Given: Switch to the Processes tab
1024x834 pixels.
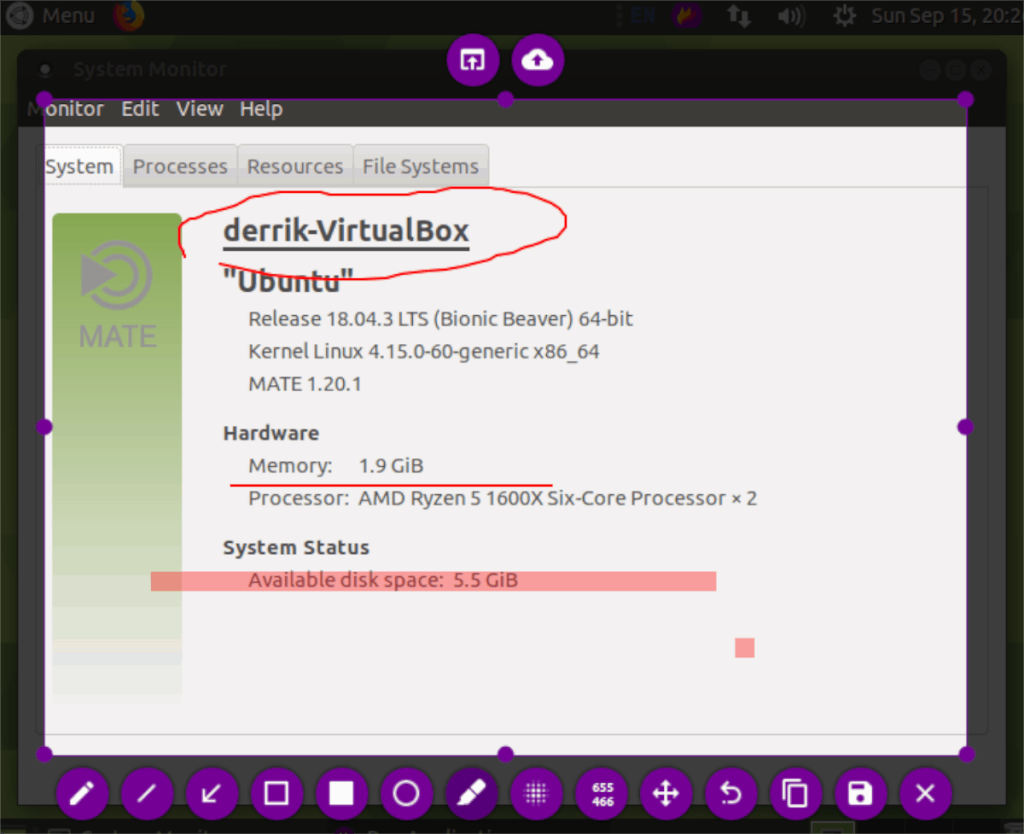Looking at the screenshot, I should tap(180, 167).
